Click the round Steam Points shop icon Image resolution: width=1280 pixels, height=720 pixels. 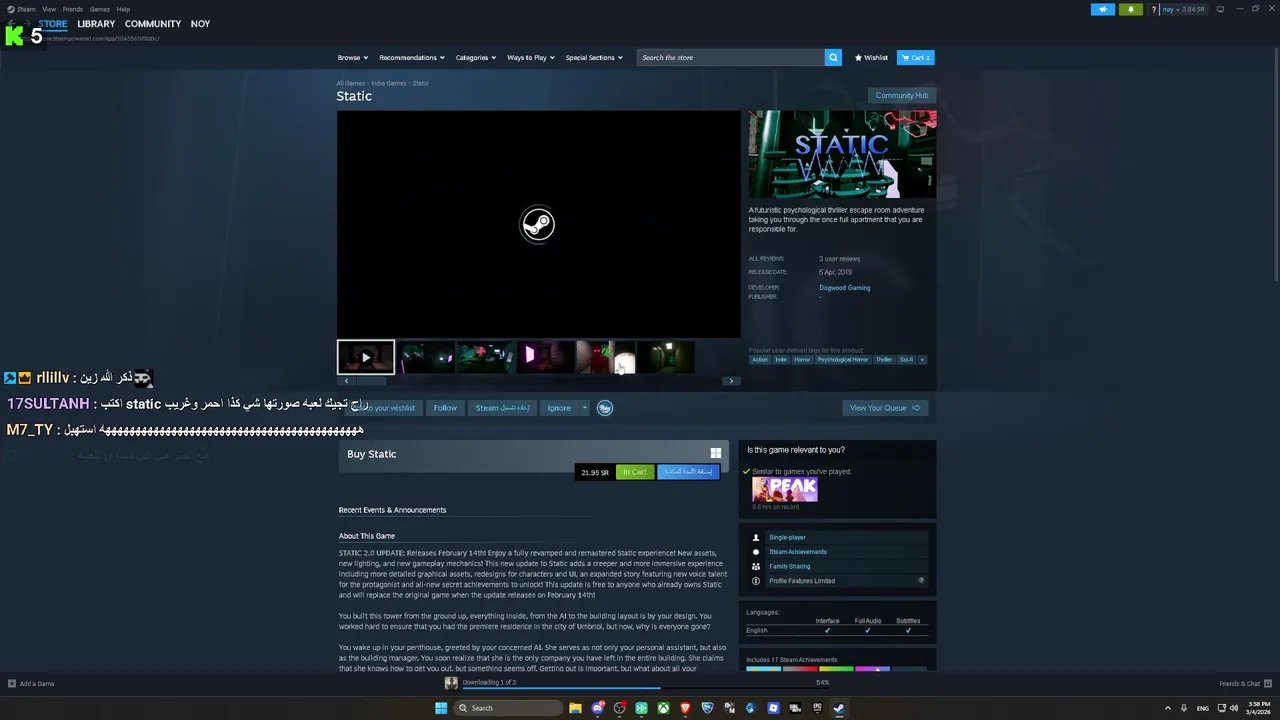pyautogui.click(x=604, y=408)
